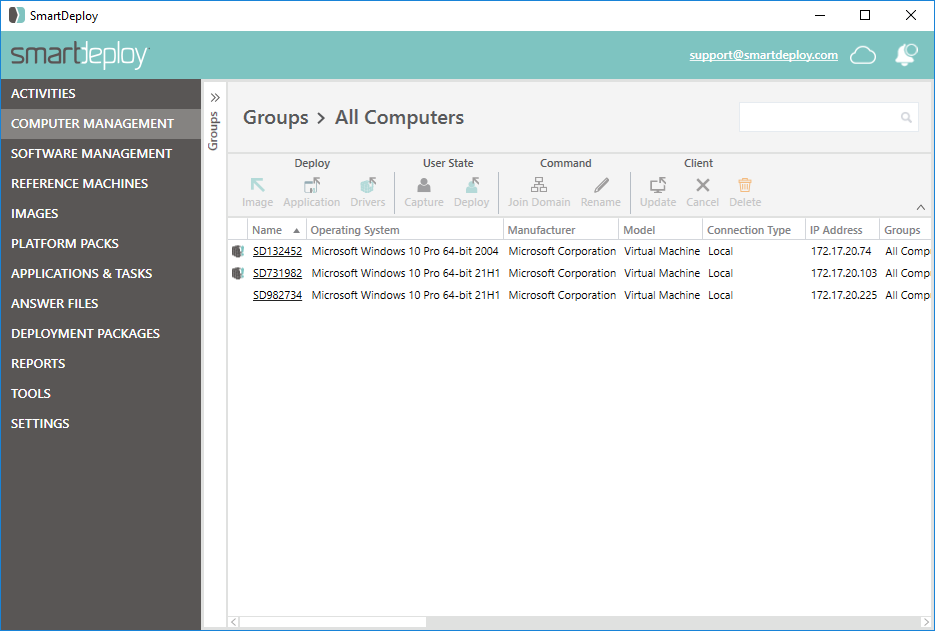935x631 pixels.
Task: Open computer SD731982 link
Action: coord(277,273)
